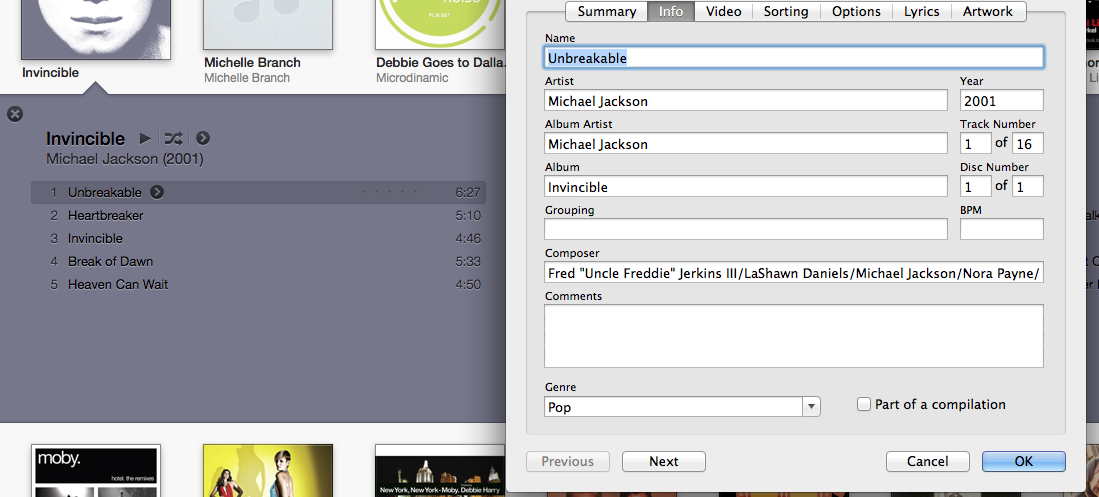Click the yellow album cover with two women
The width and height of the screenshot is (1099, 497).
point(268,470)
